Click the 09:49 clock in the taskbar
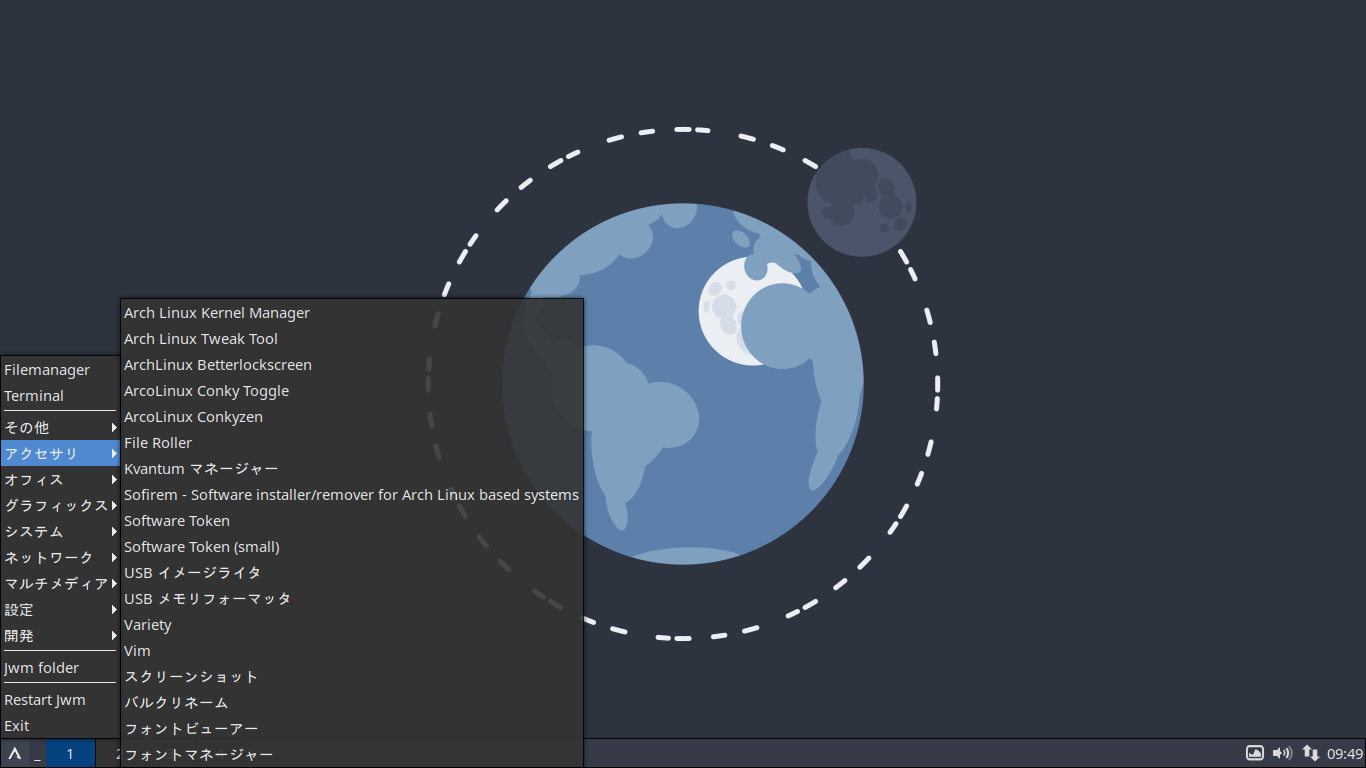1366x768 pixels. coord(1345,754)
